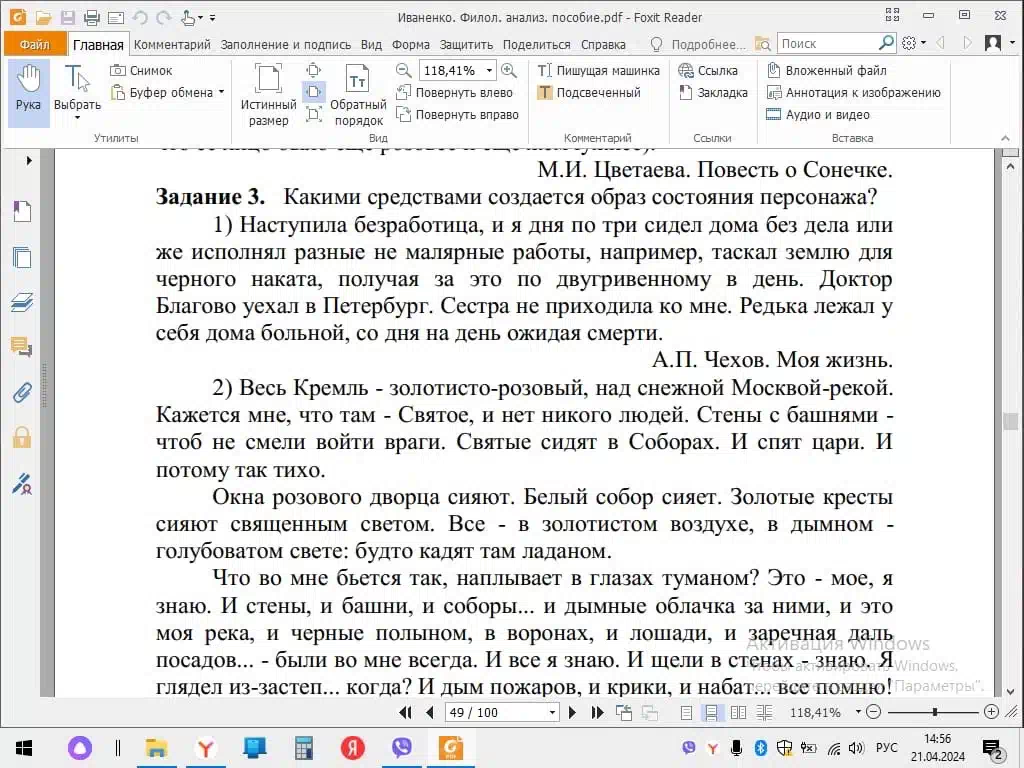Redo action in quick access toolbar
This screenshot has width=1024, height=768.
coord(164,18)
